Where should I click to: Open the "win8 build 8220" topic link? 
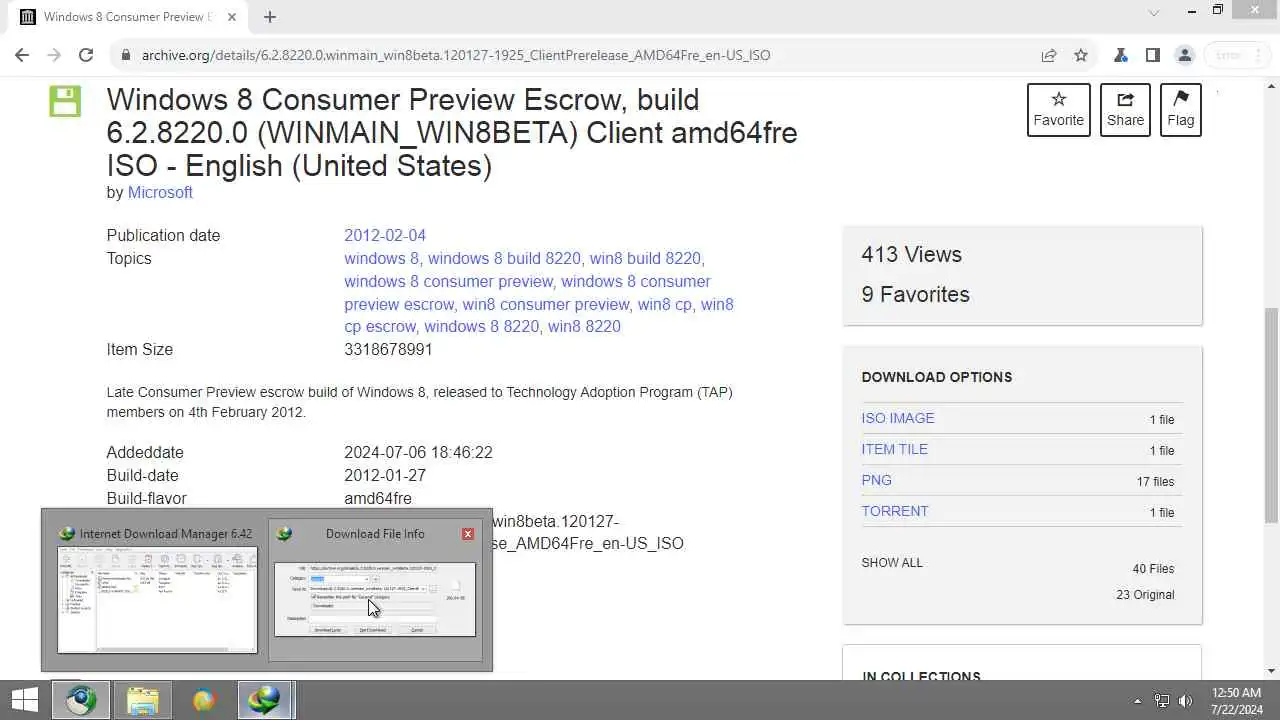(646, 258)
